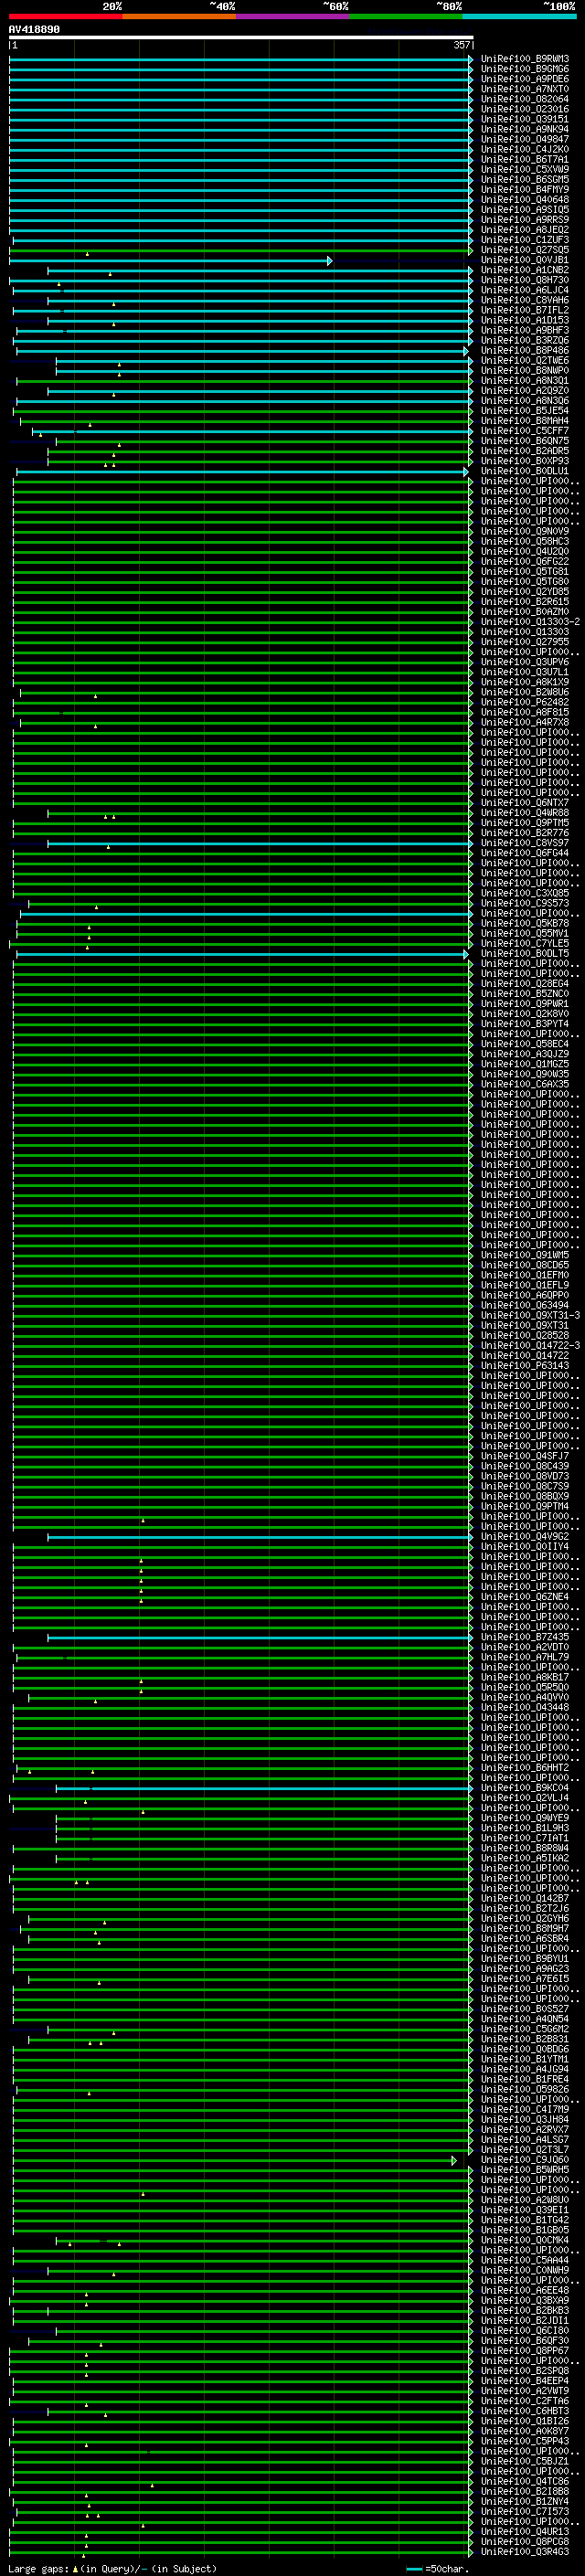Open hit UniRef100_B7Z435

click(x=525, y=1637)
